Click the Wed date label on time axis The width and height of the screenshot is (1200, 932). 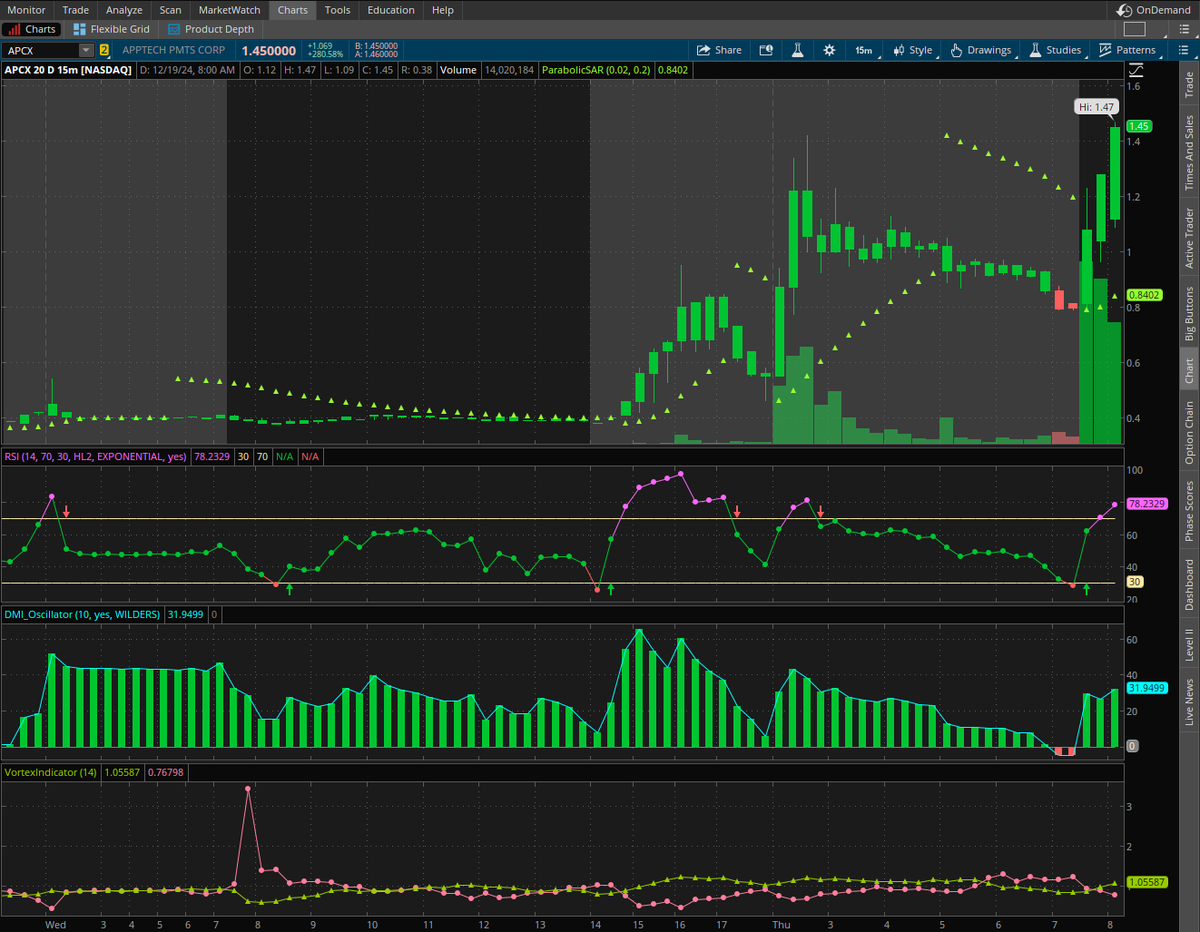(x=56, y=925)
